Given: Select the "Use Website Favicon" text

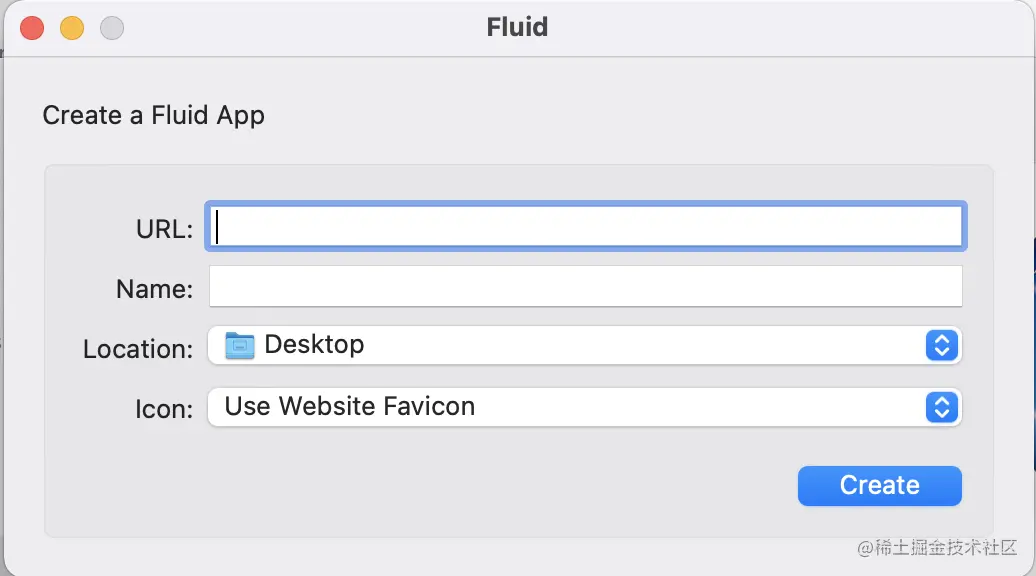Looking at the screenshot, I should point(349,407).
